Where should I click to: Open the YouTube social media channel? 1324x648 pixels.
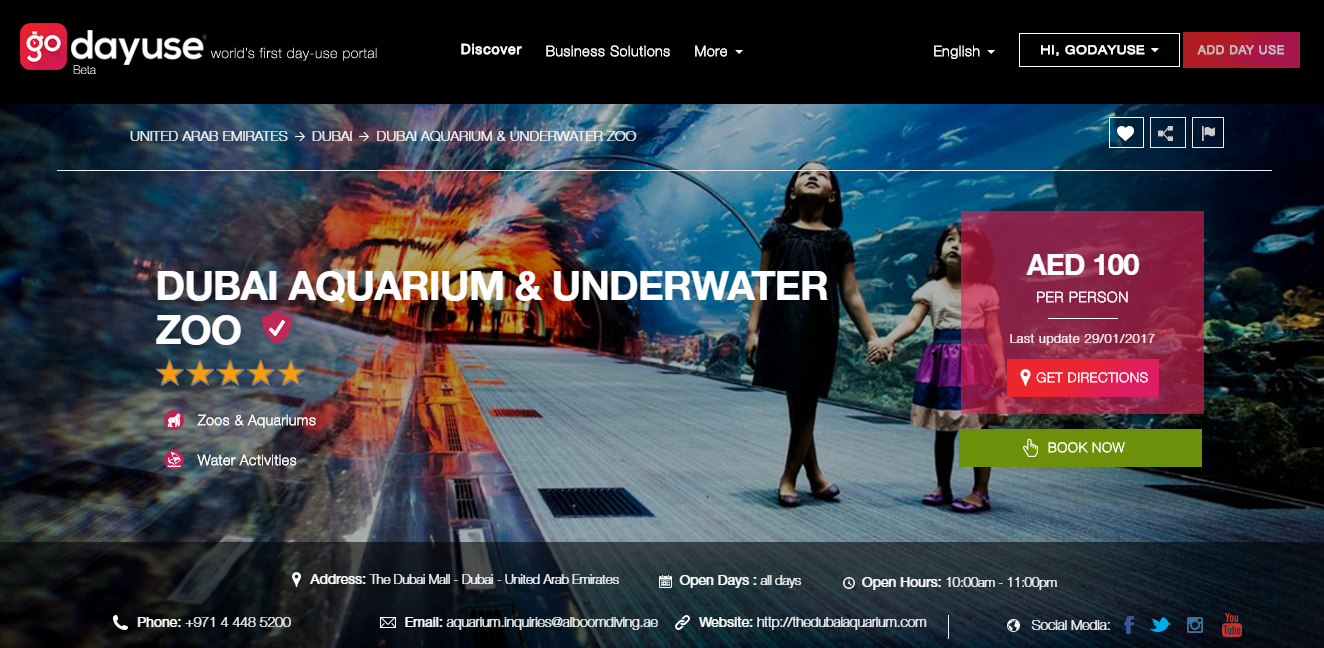click(1232, 625)
